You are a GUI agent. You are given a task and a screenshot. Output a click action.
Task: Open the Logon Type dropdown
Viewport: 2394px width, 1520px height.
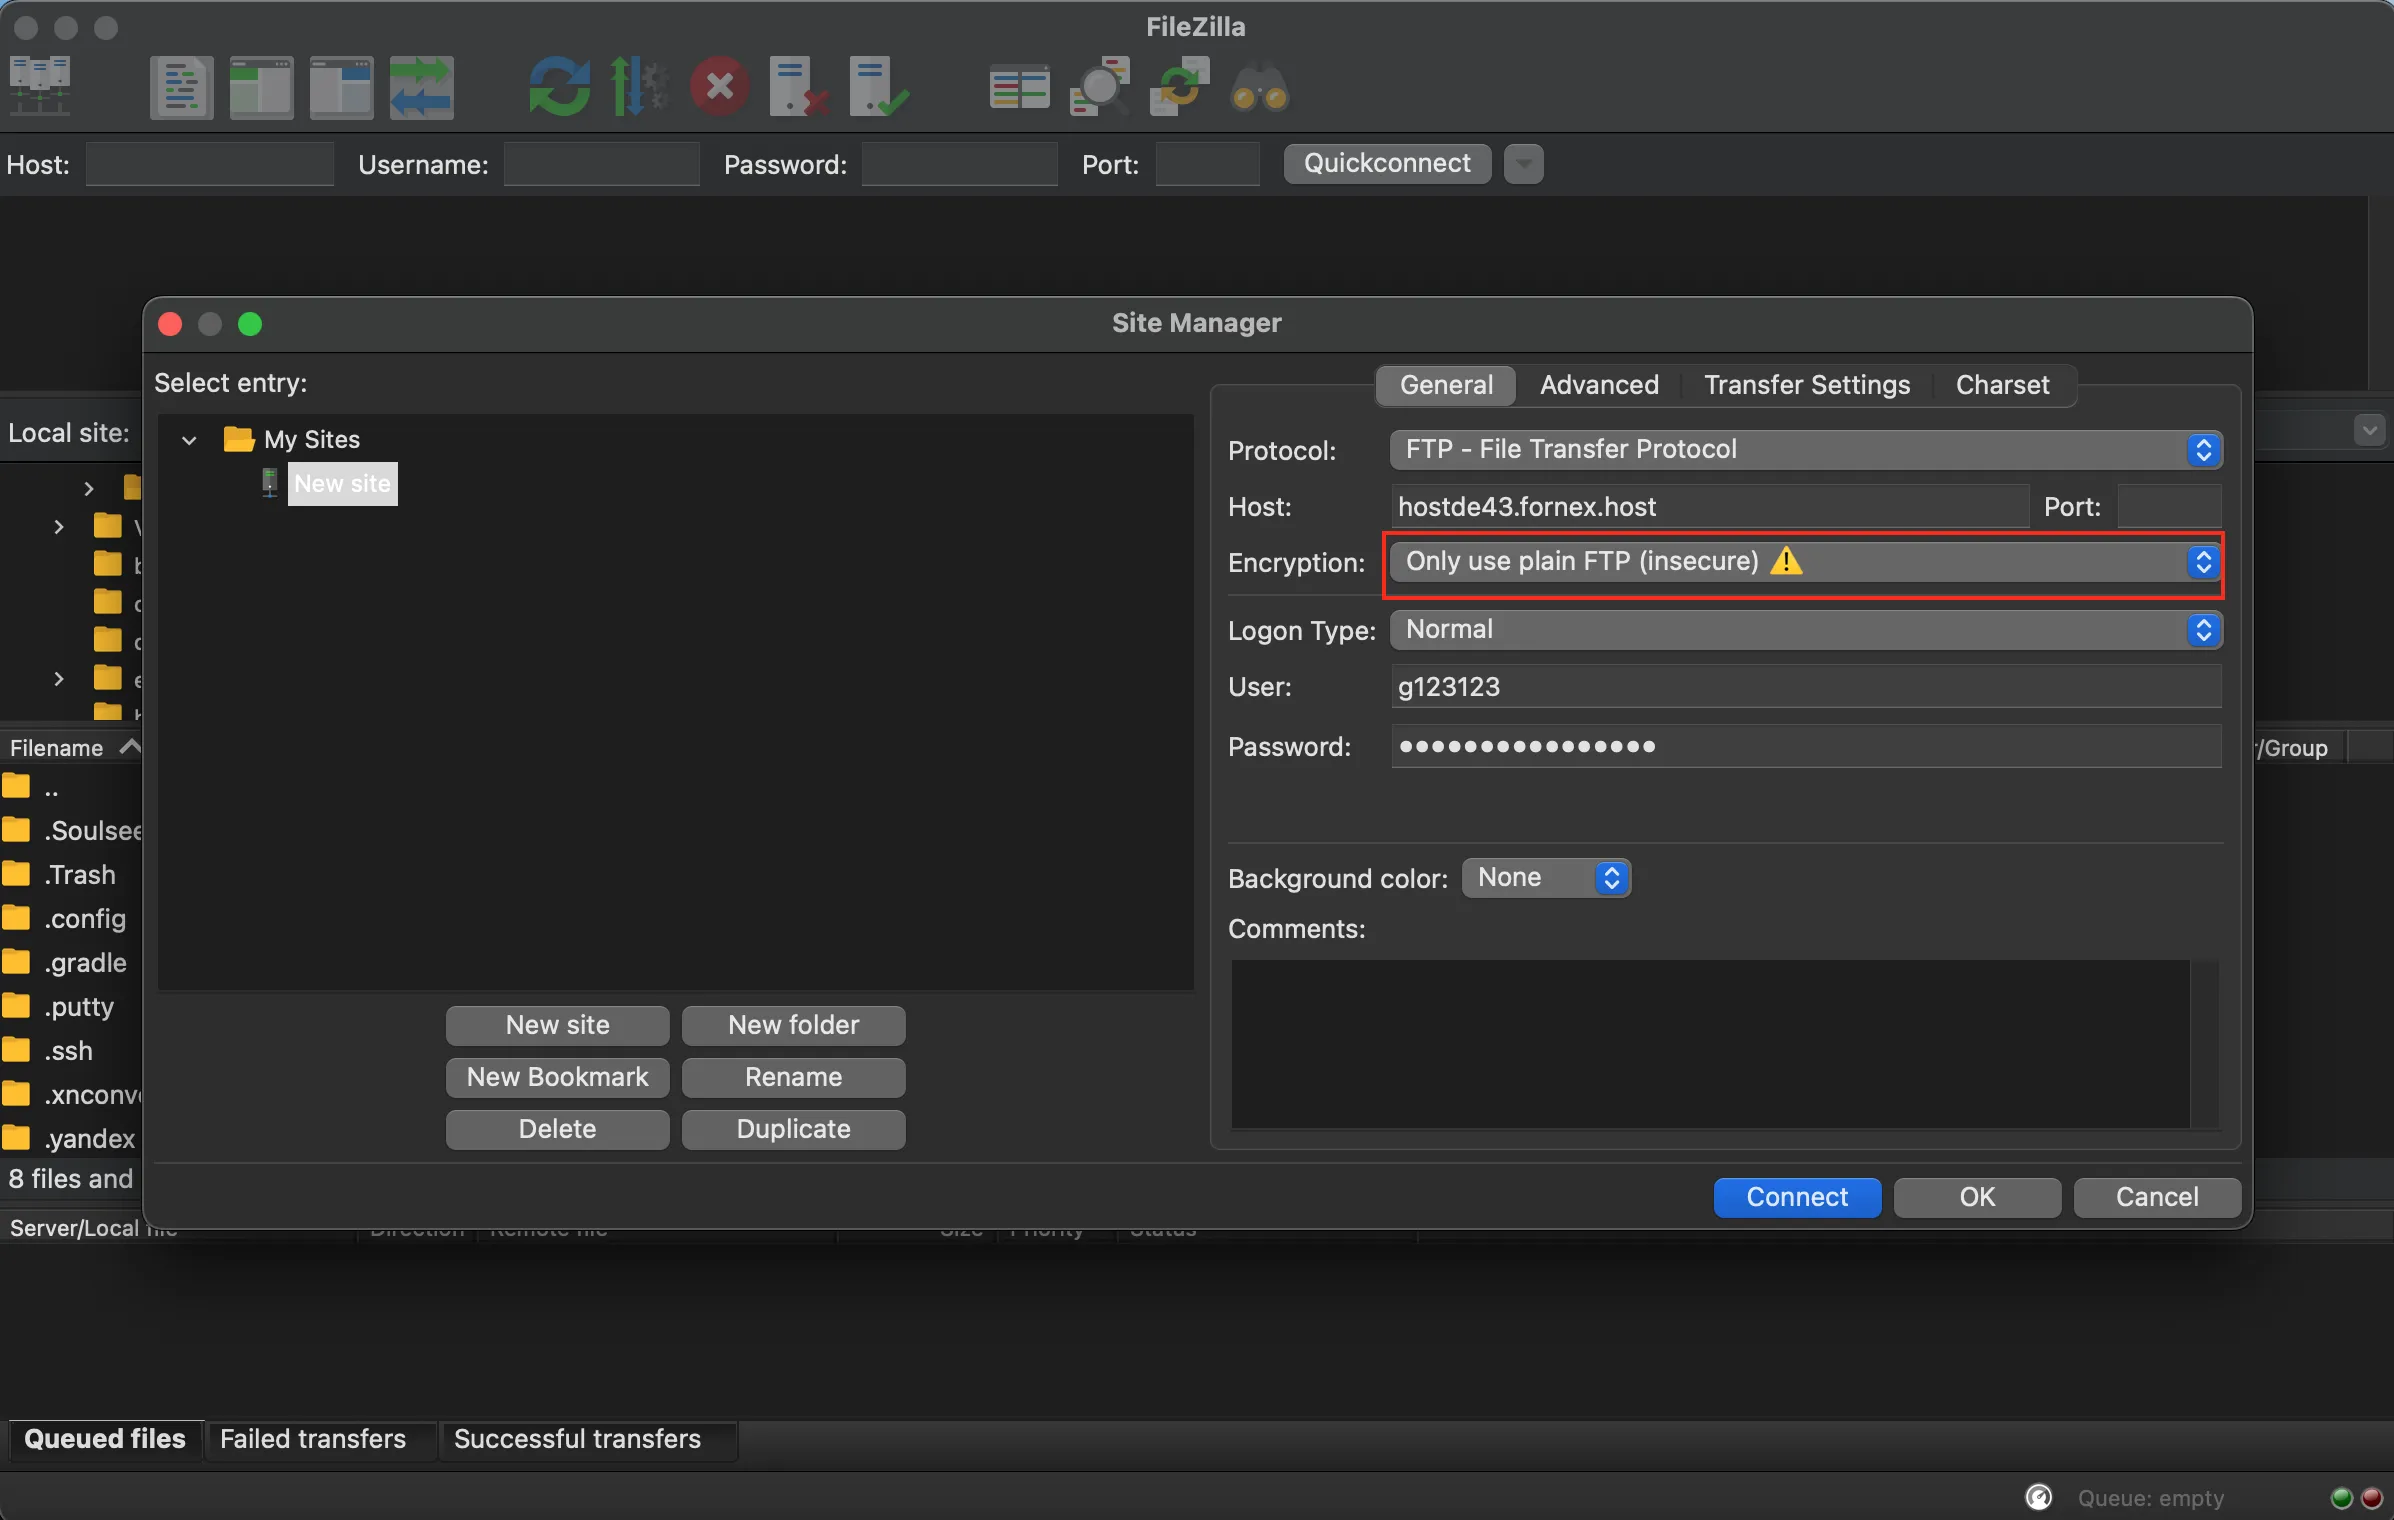pyautogui.click(x=1805, y=629)
